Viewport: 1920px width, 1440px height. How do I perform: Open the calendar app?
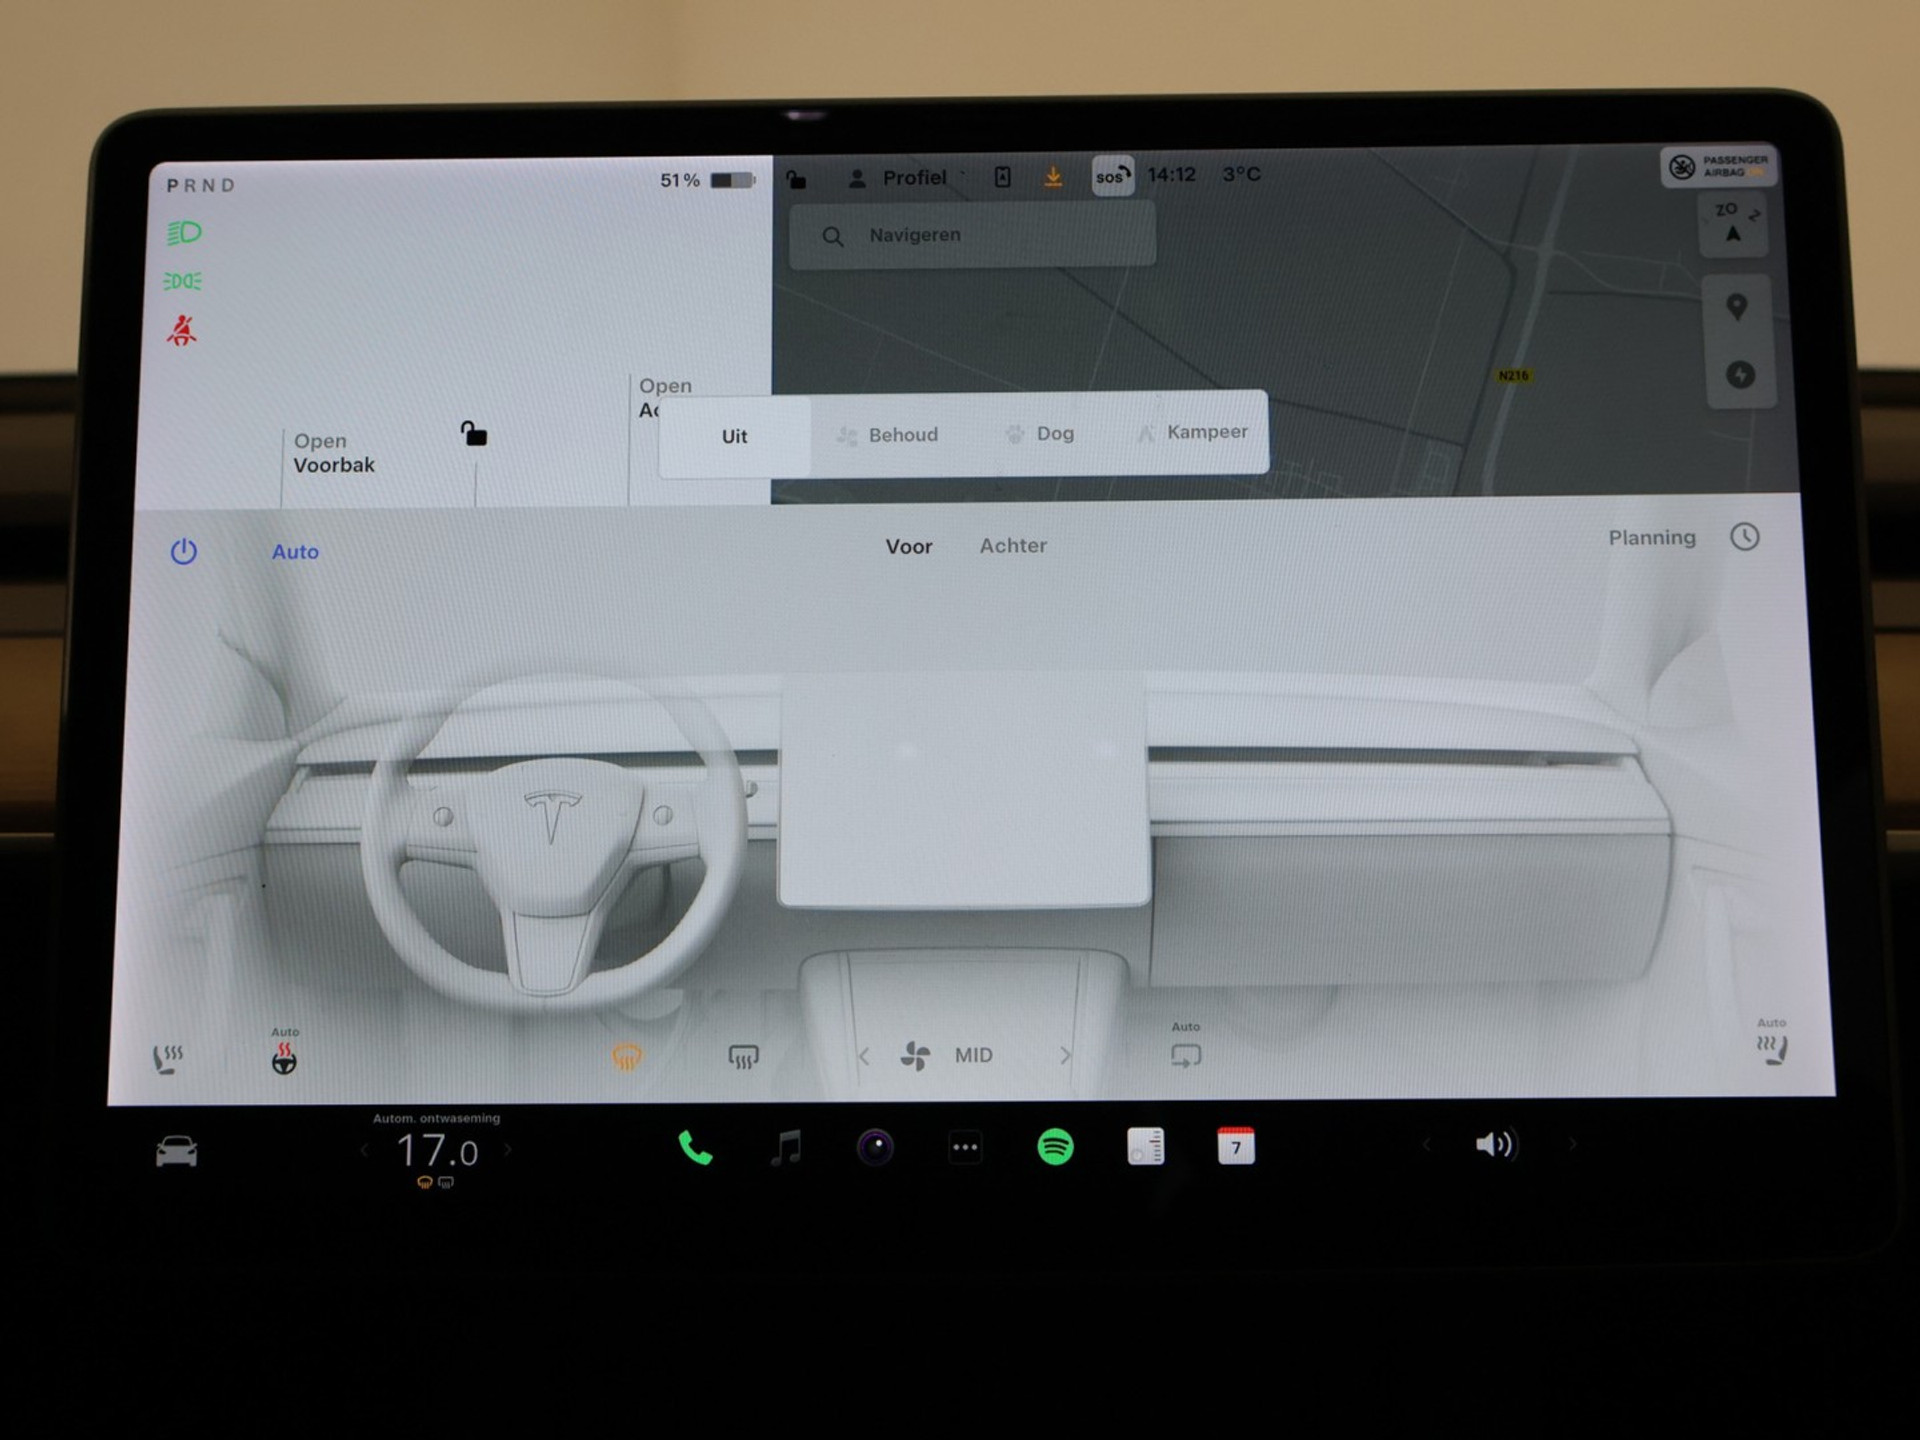[1235, 1146]
